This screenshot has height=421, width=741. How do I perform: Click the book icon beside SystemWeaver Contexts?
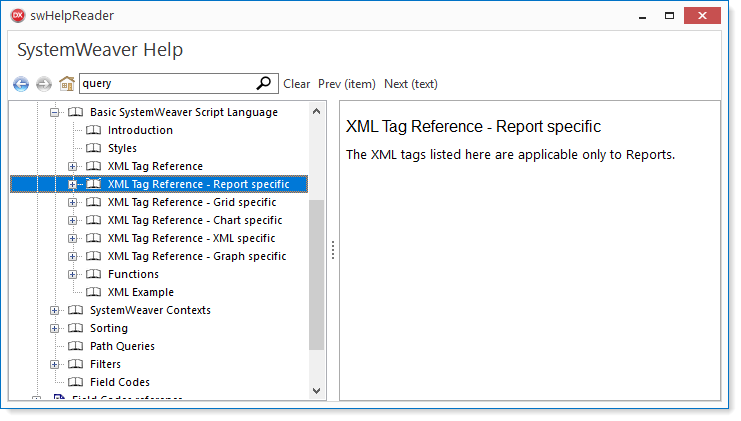pyautogui.click(x=76, y=310)
